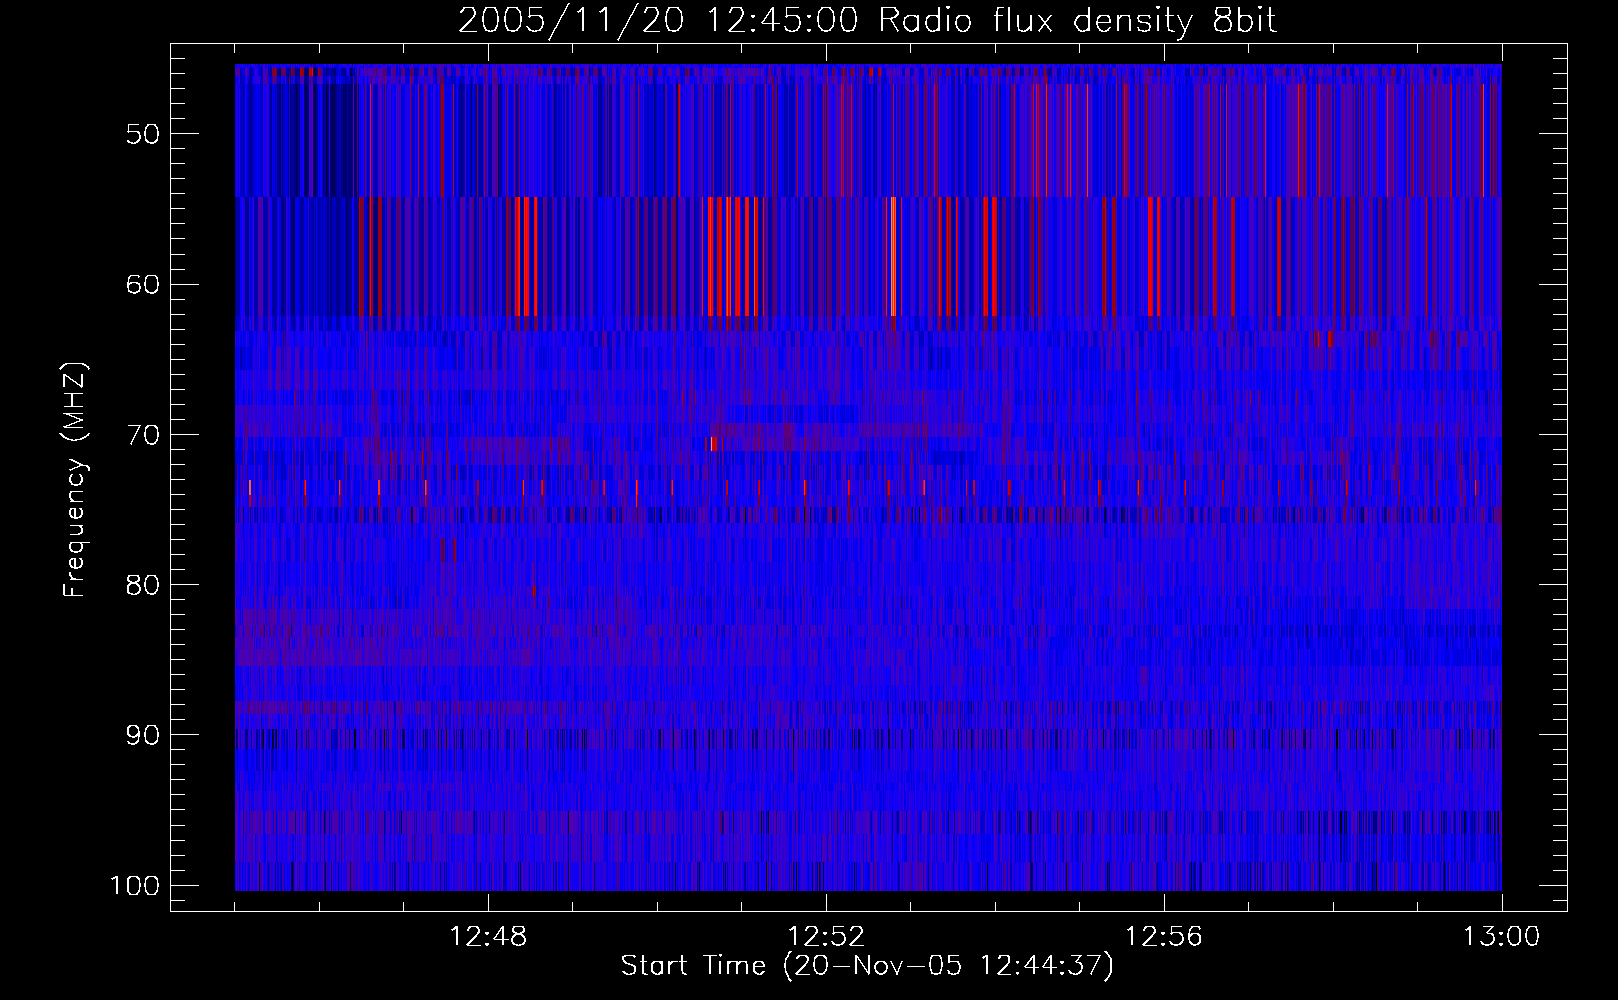The height and width of the screenshot is (1000, 1618).
Task: Click the white-red spike before 12:53 near 58 MHz
Action: (892, 257)
